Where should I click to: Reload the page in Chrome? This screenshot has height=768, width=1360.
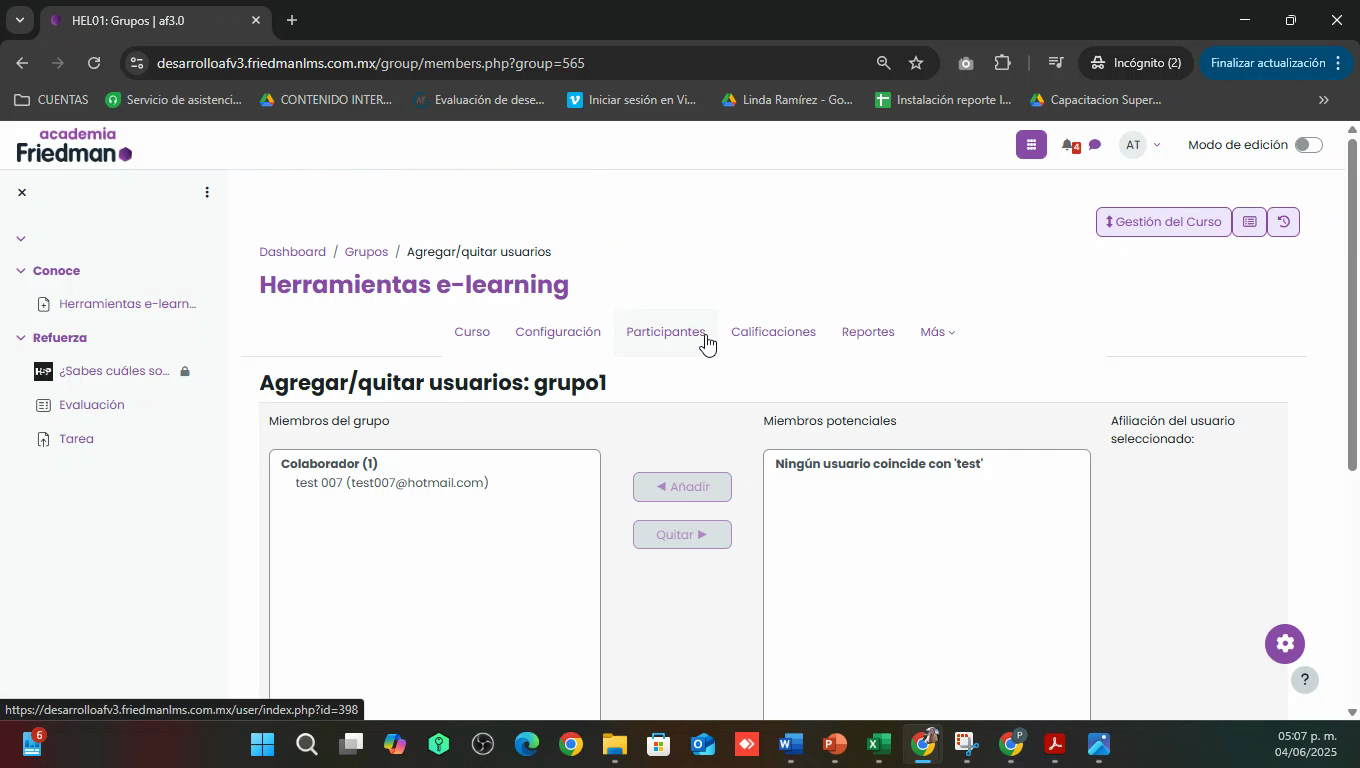[x=93, y=63]
